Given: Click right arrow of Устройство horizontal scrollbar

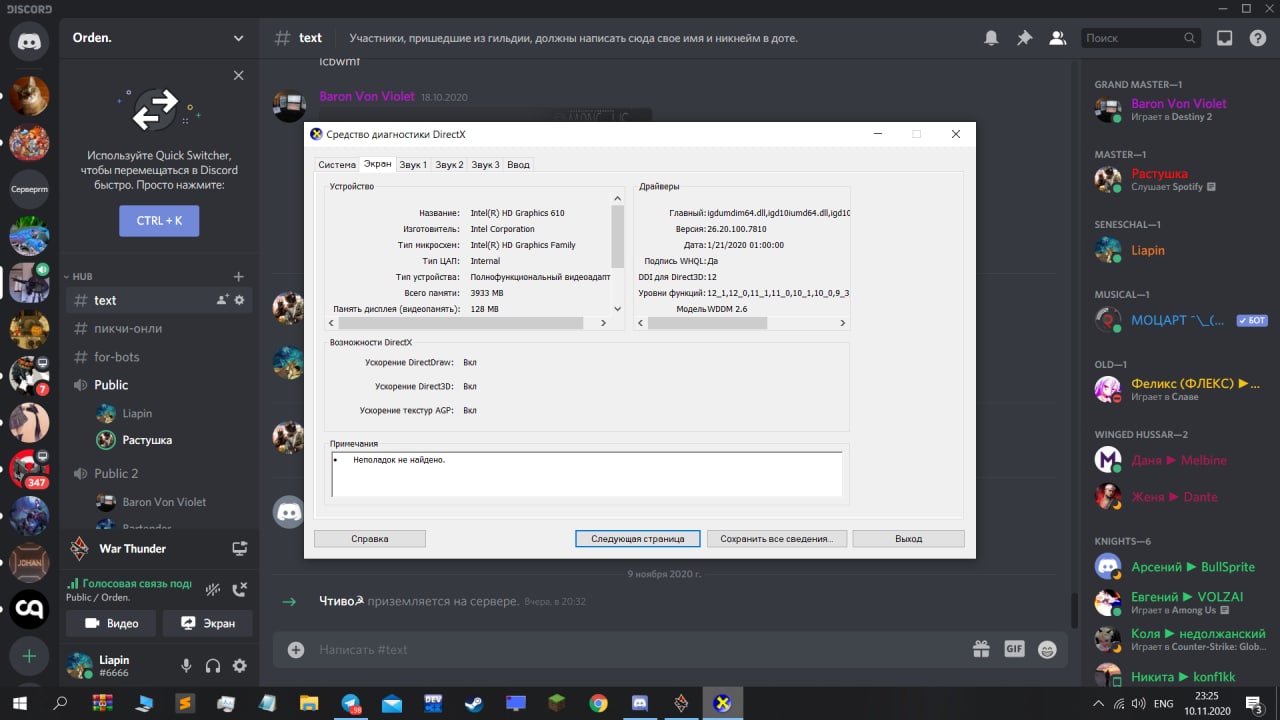Looking at the screenshot, I should click(x=603, y=323).
